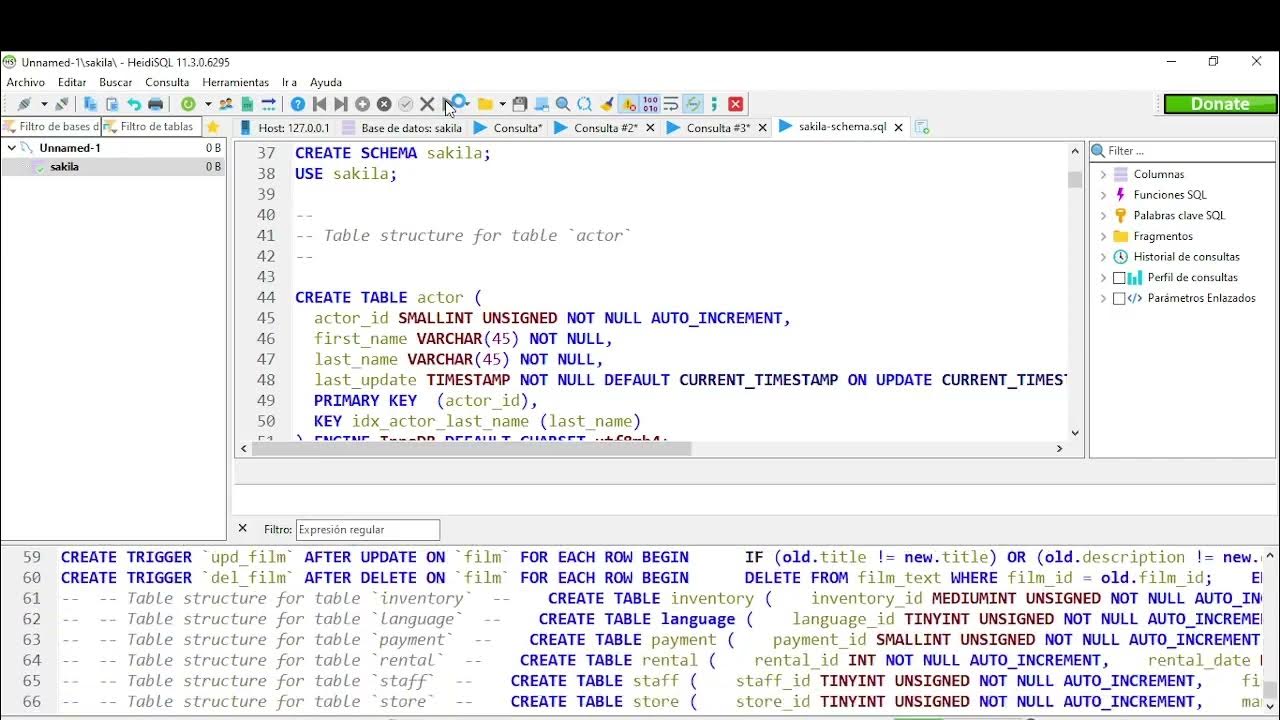Expand the Palabras clave SQL node
Viewport: 1280px width, 720px height.
(x=1104, y=215)
